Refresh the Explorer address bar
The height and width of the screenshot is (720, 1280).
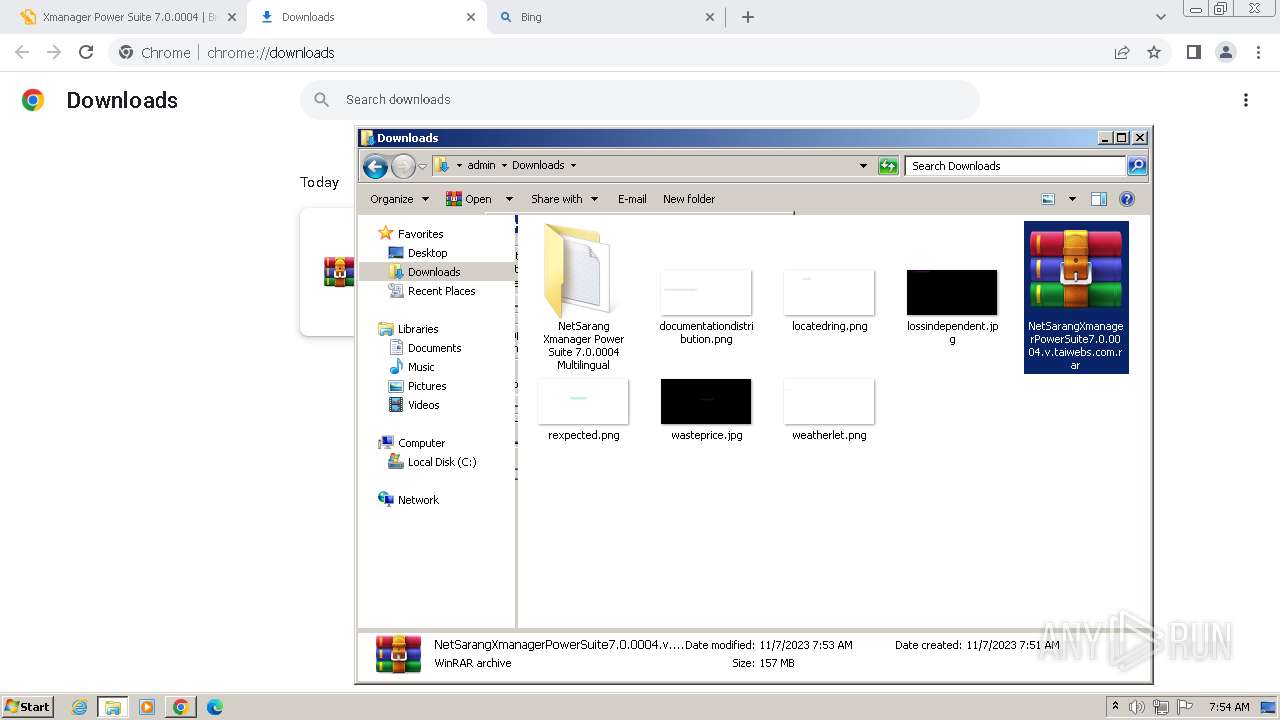click(888, 166)
